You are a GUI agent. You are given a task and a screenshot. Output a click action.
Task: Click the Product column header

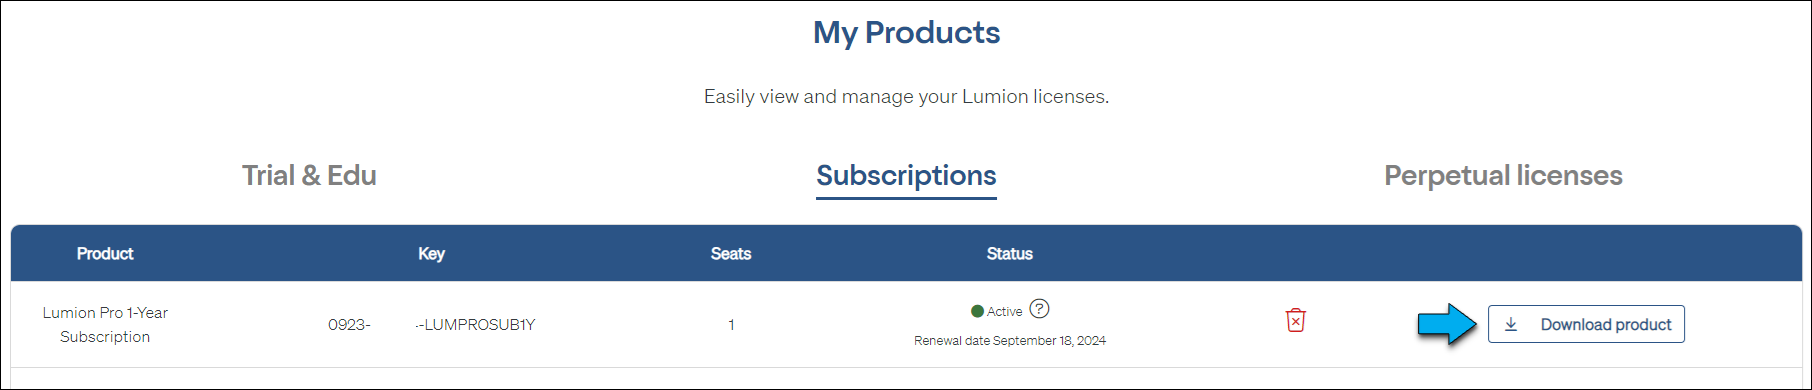click(105, 254)
